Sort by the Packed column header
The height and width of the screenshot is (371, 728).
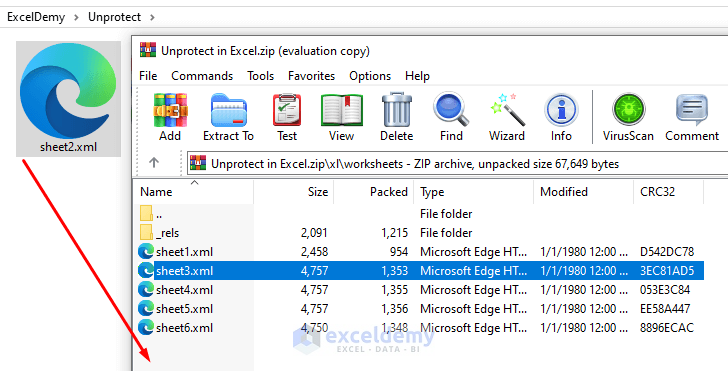(x=374, y=192)
